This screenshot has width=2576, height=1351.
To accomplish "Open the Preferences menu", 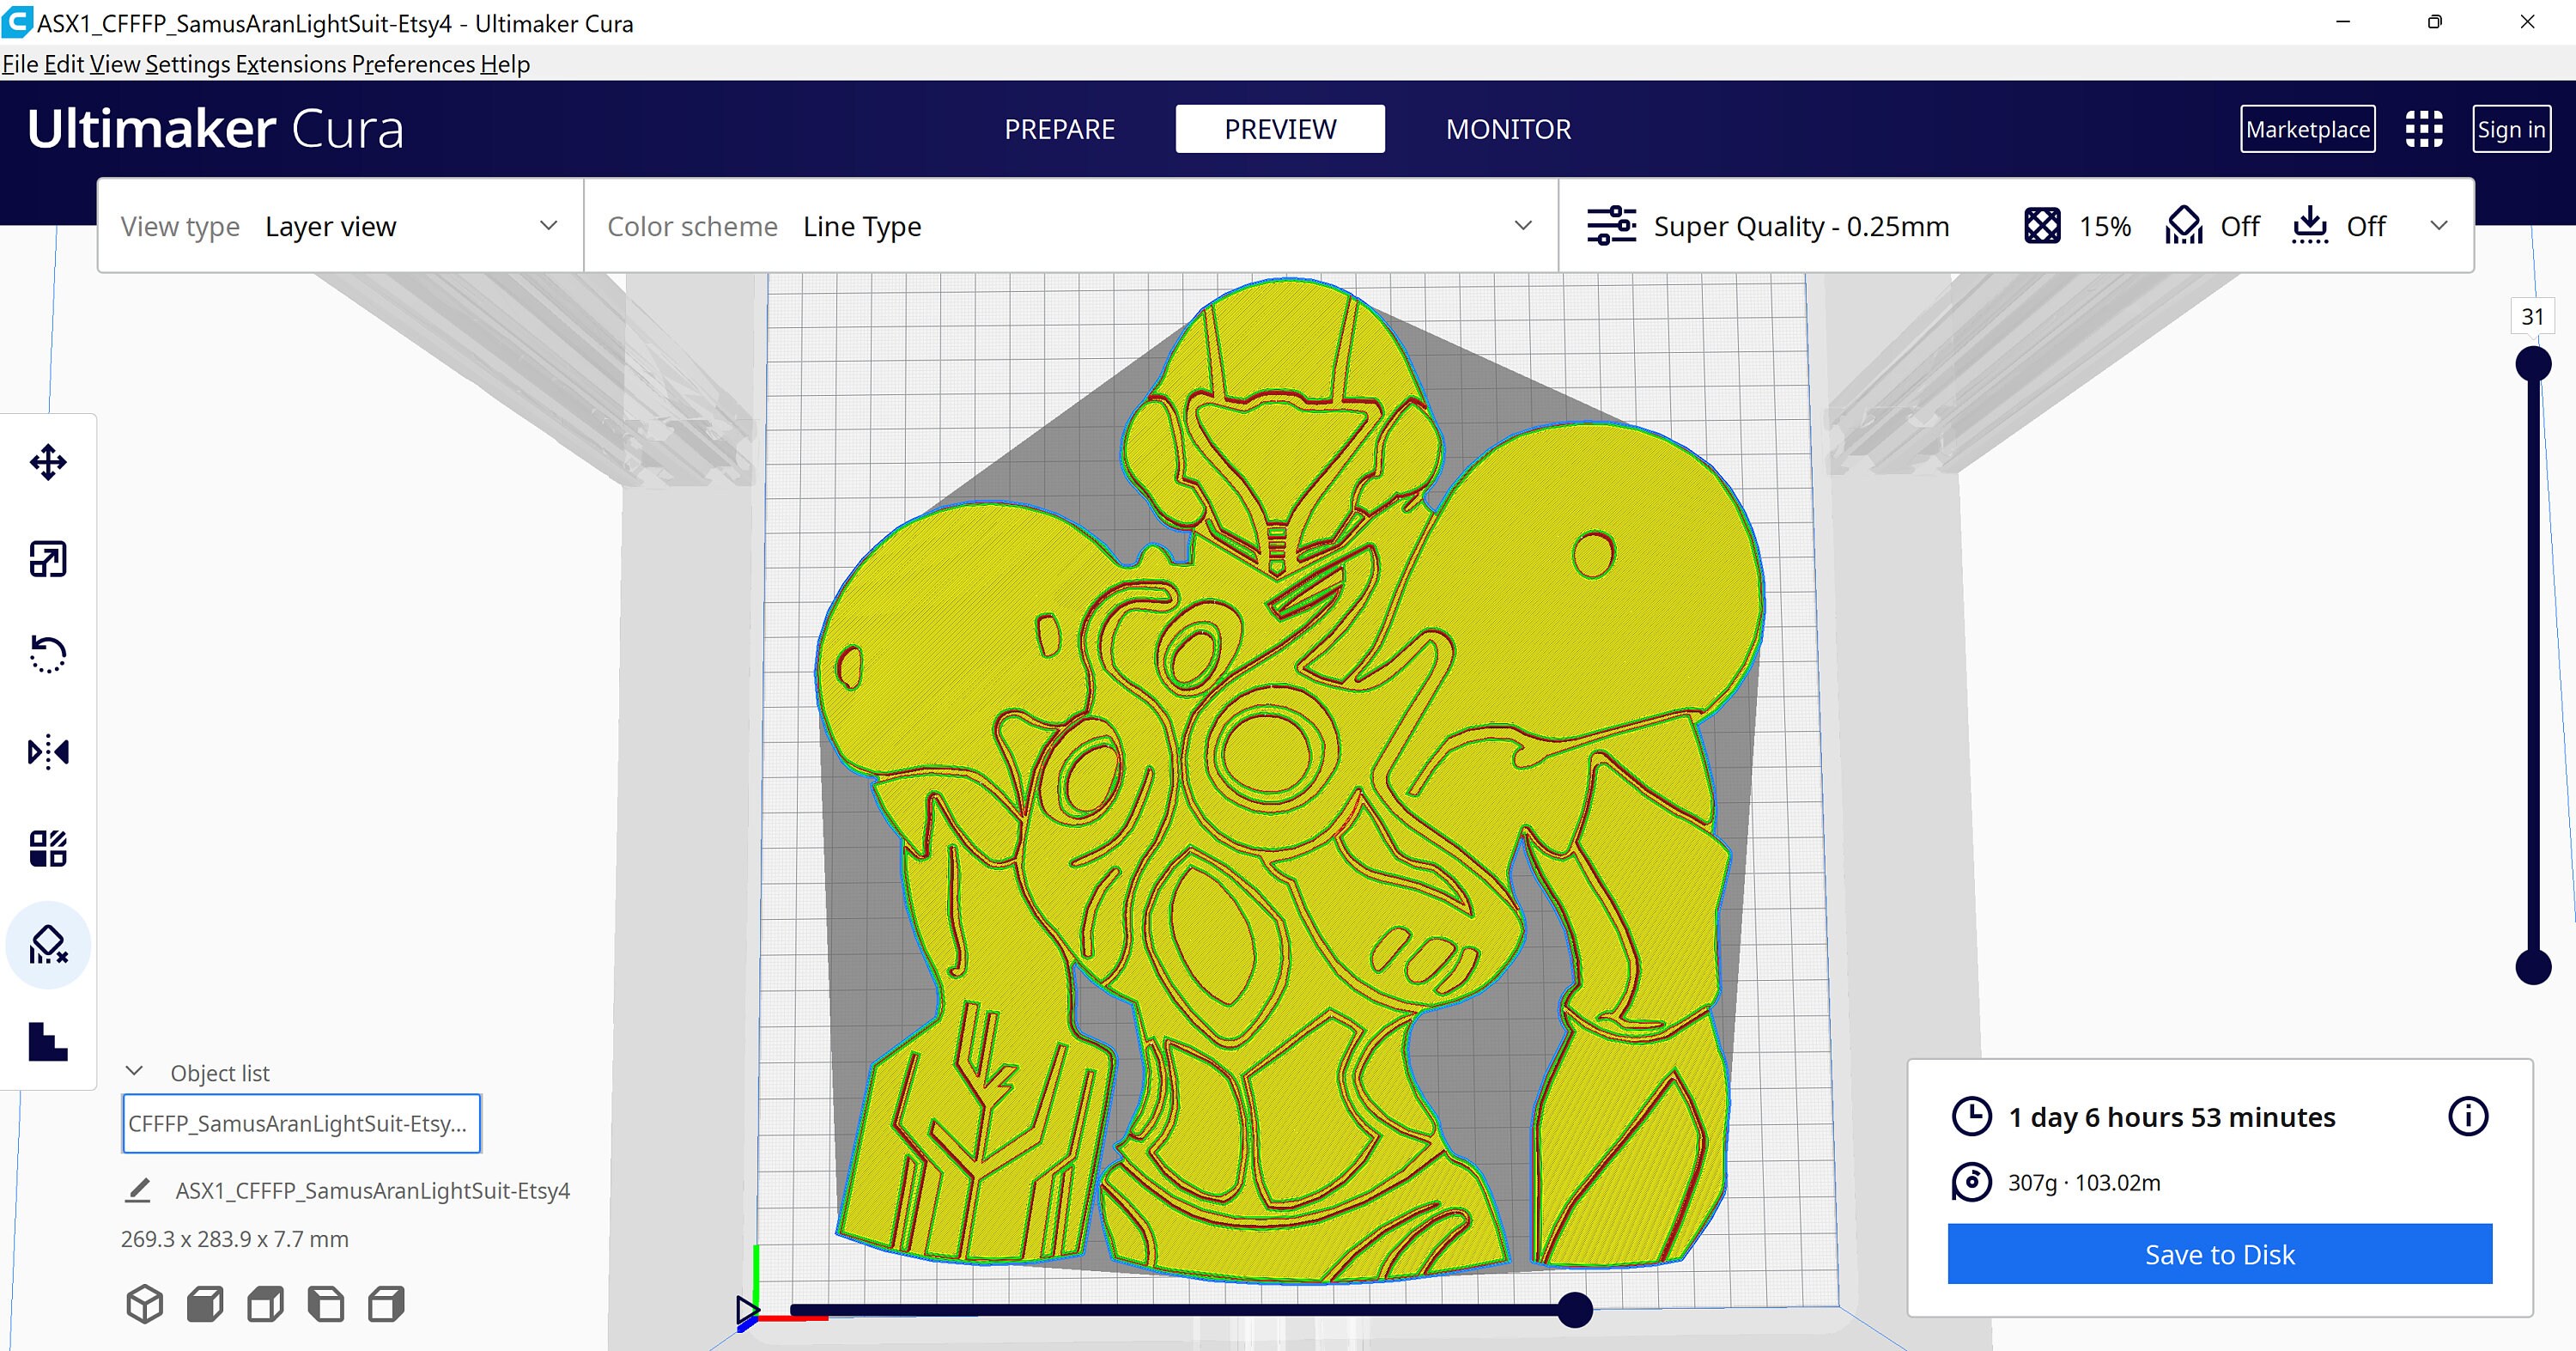I will click(x=413, y=64).
